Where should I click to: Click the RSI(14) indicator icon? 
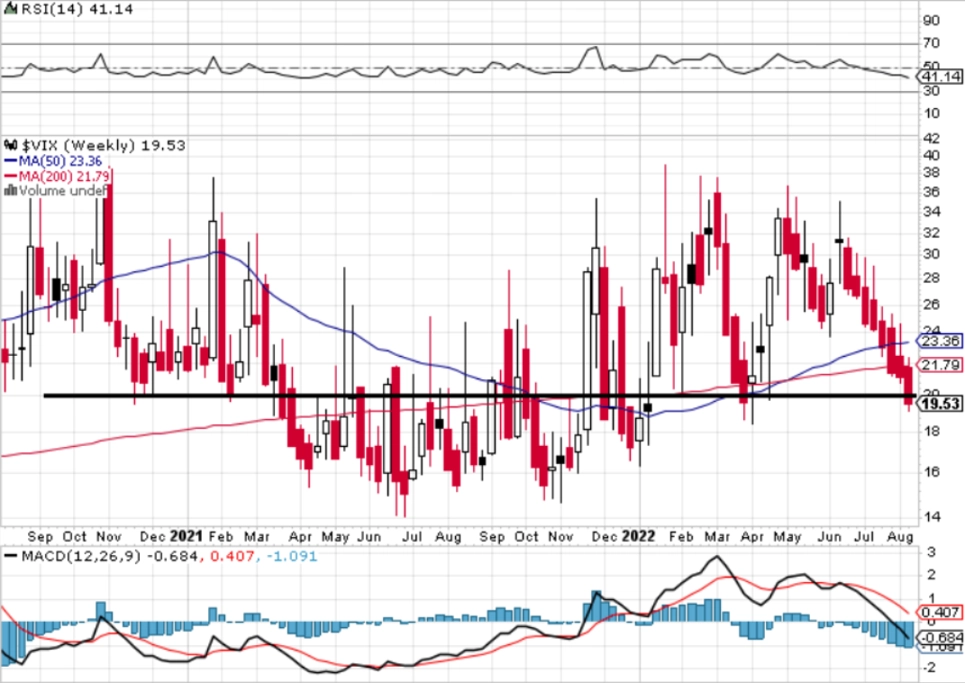pos(10,9)
